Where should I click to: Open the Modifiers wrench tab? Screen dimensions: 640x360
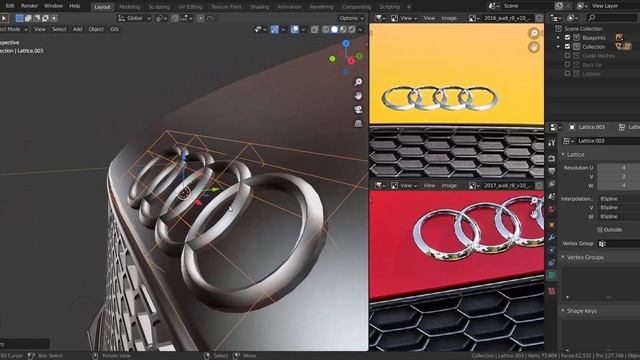tap(552, 237)
